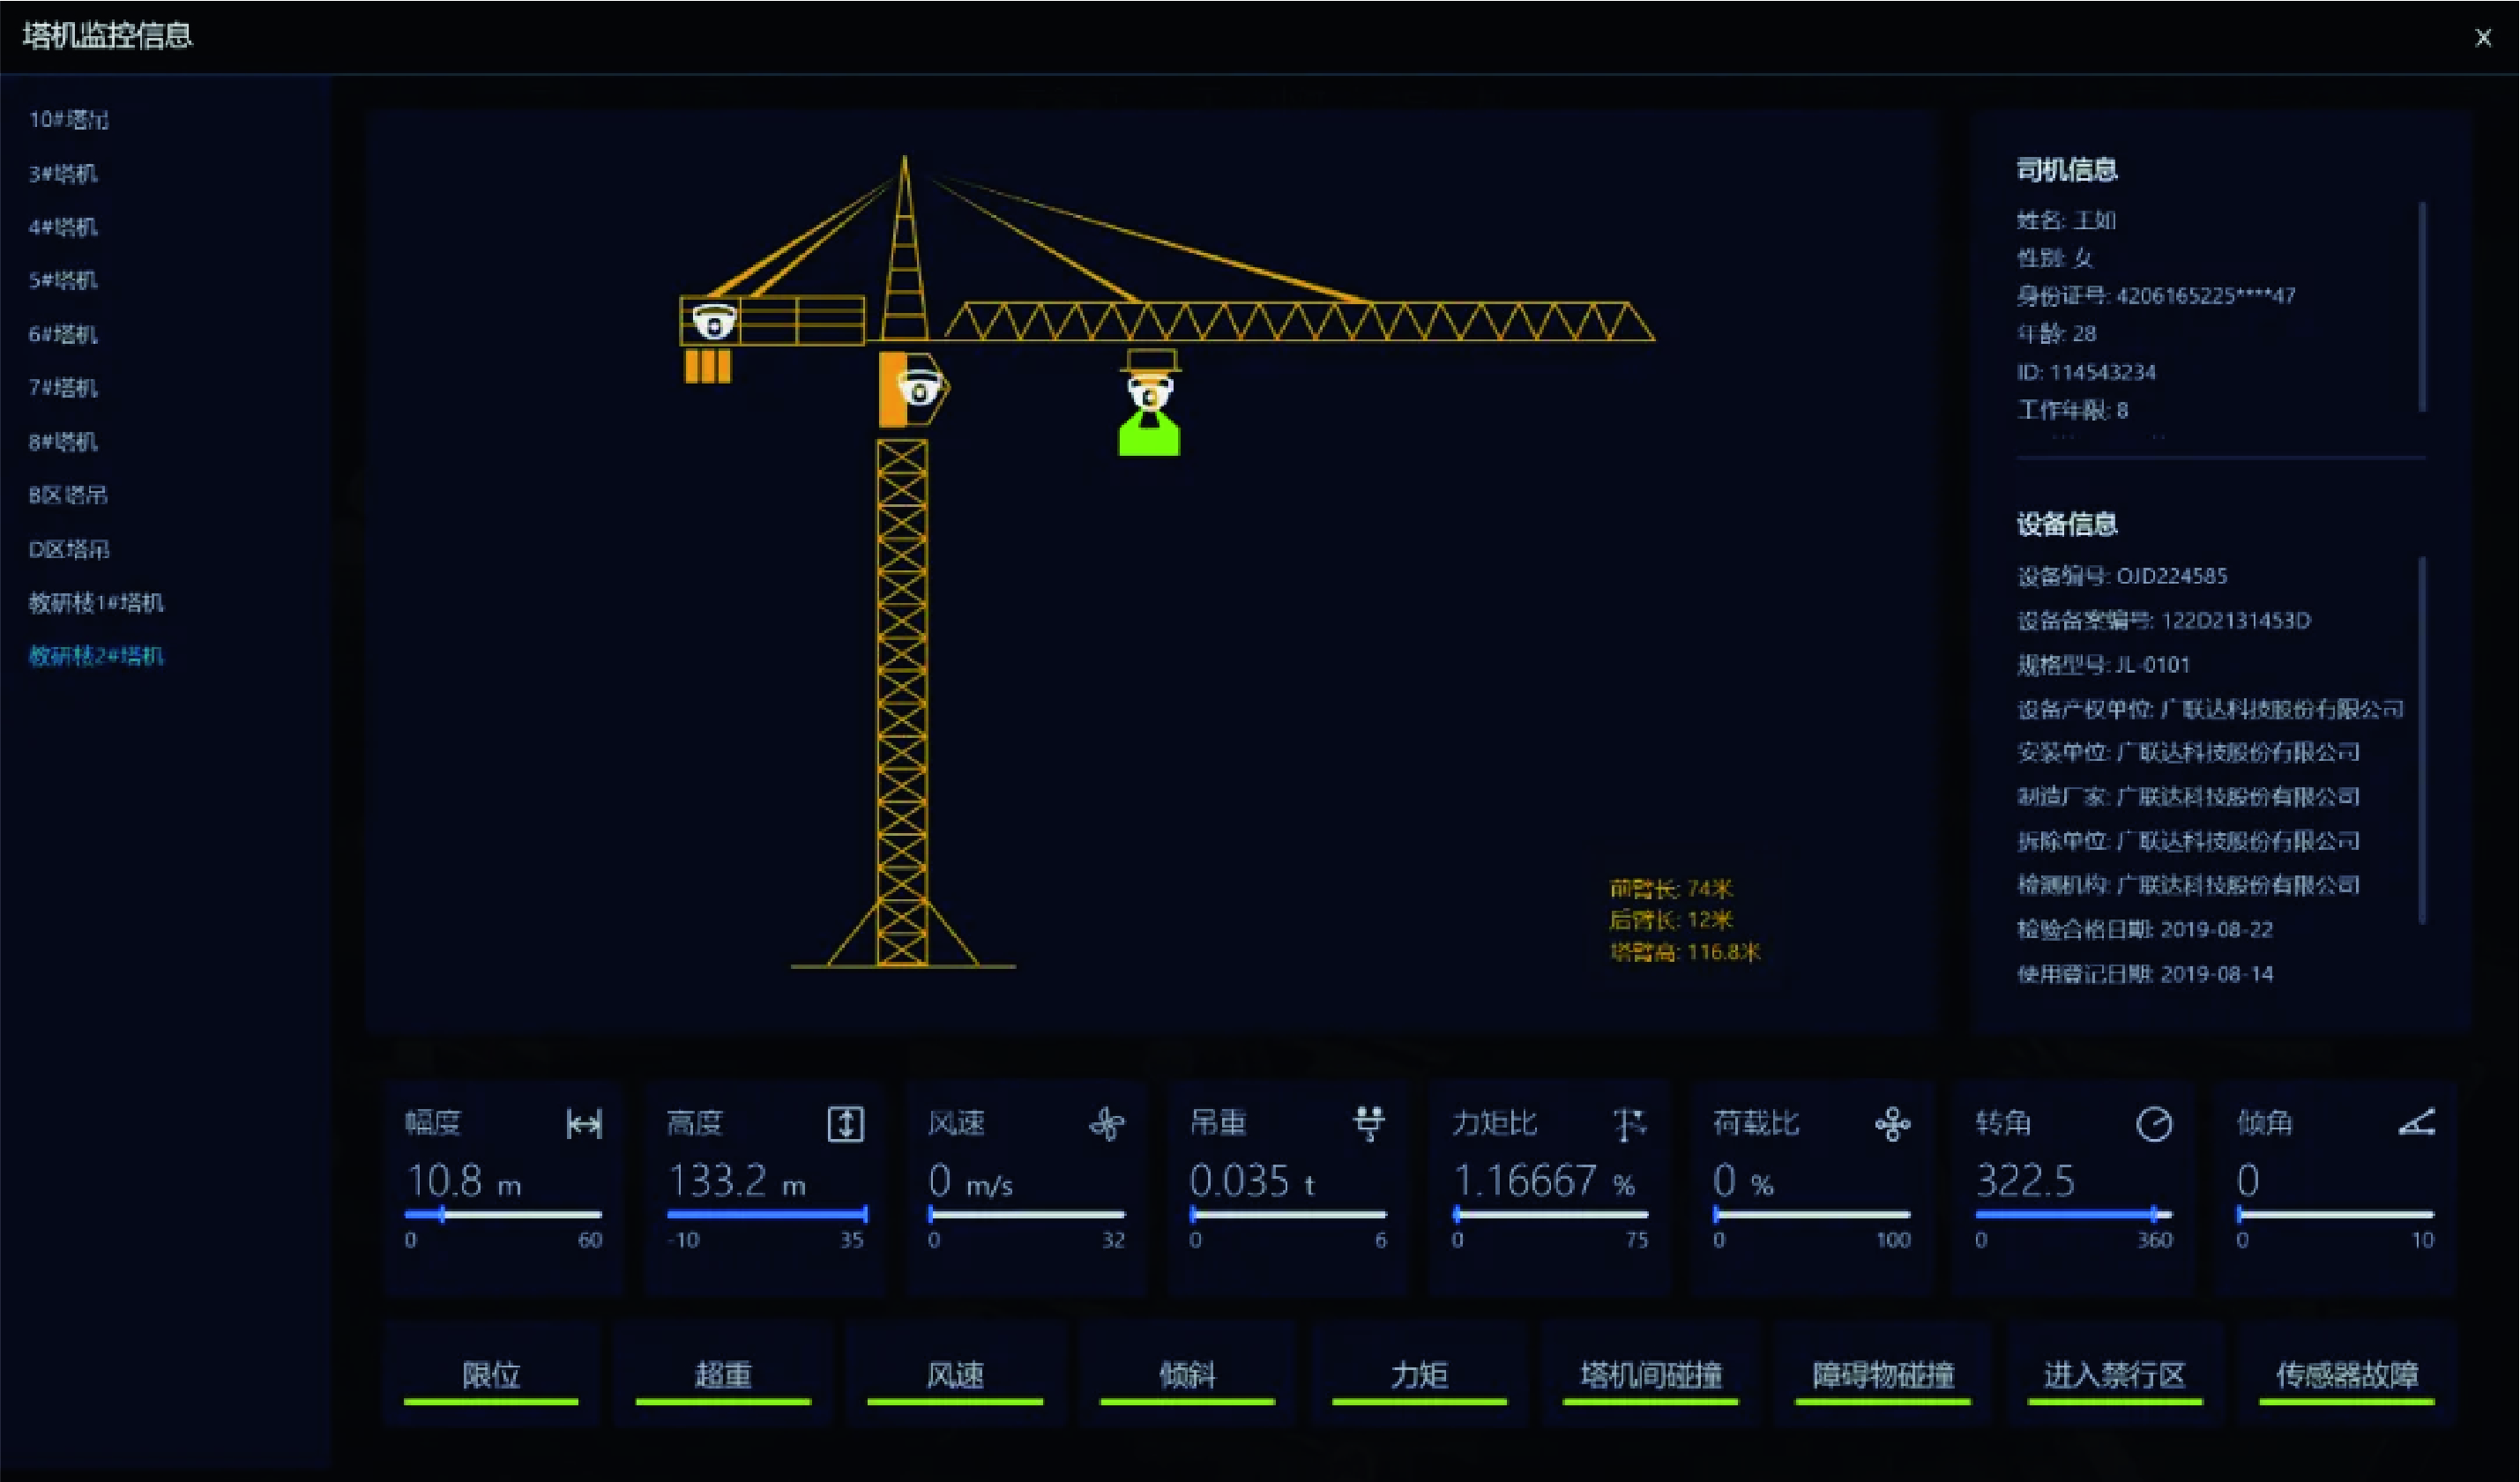The width and height of the screenshot is (2520, 1482).
Task: Click the 转角 slider handle near 322.5
Action: [x=2153, y=1215]
